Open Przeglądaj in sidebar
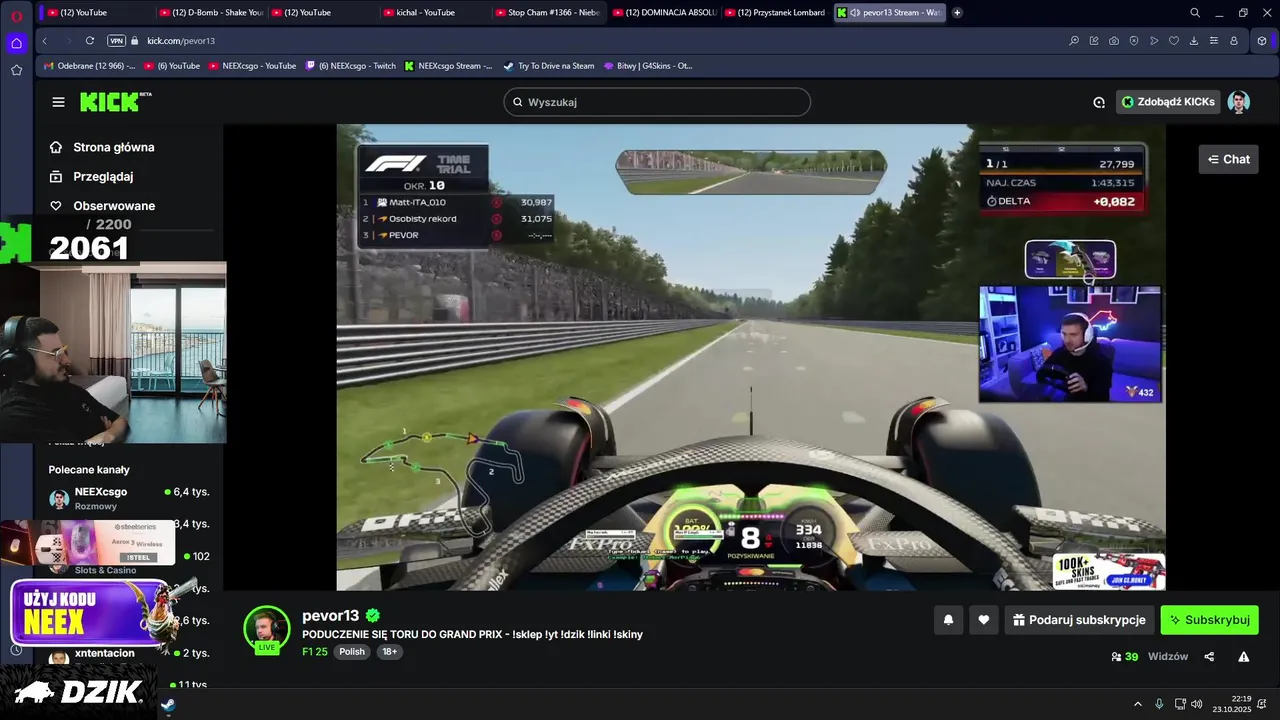Screen dimensions: 1280x720 coord(91,176)
